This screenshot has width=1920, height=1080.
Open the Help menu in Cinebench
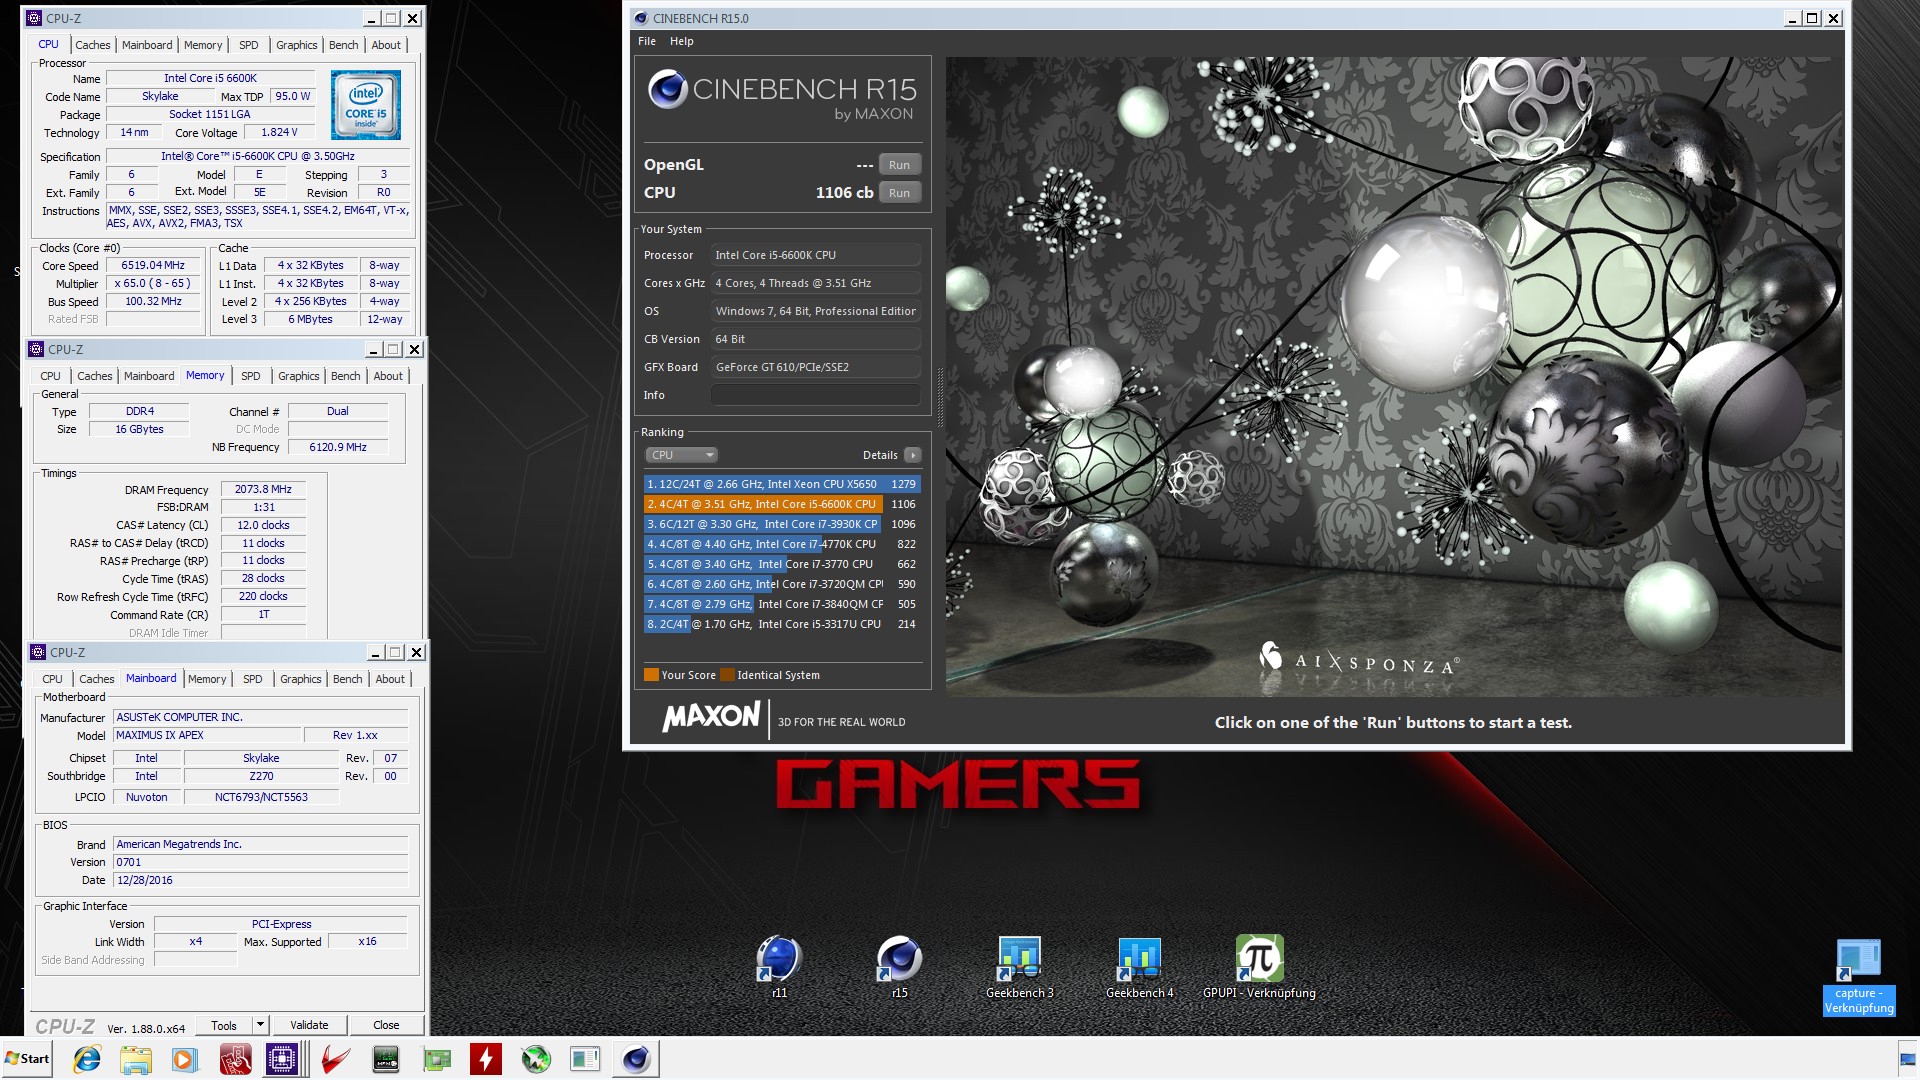pyautogui.click(x=682, y=41)
